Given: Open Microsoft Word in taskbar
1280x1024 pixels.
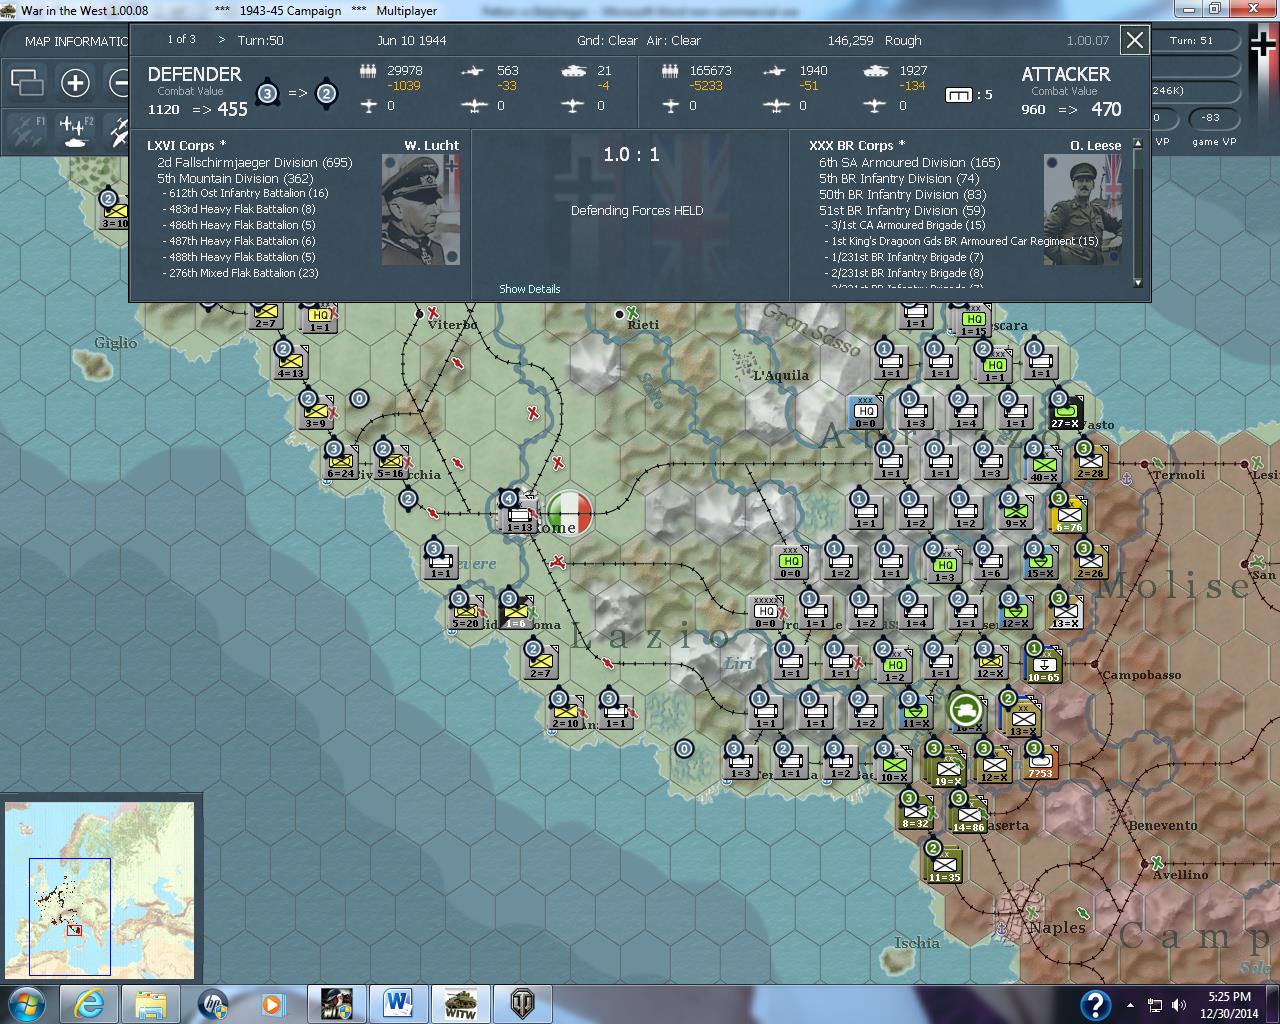Looking at the screenshot, I should (398, 1003).
